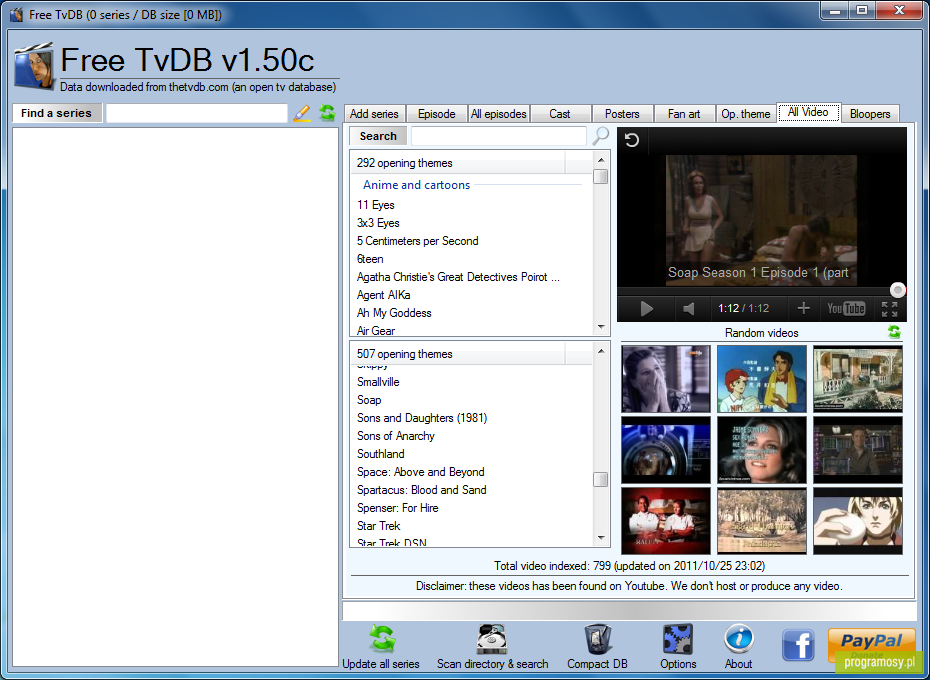This screenshot has height=680, width=930.
Task: Click the plus icon in the video controls
Action: pyautogui.click(x=803, y=308)
